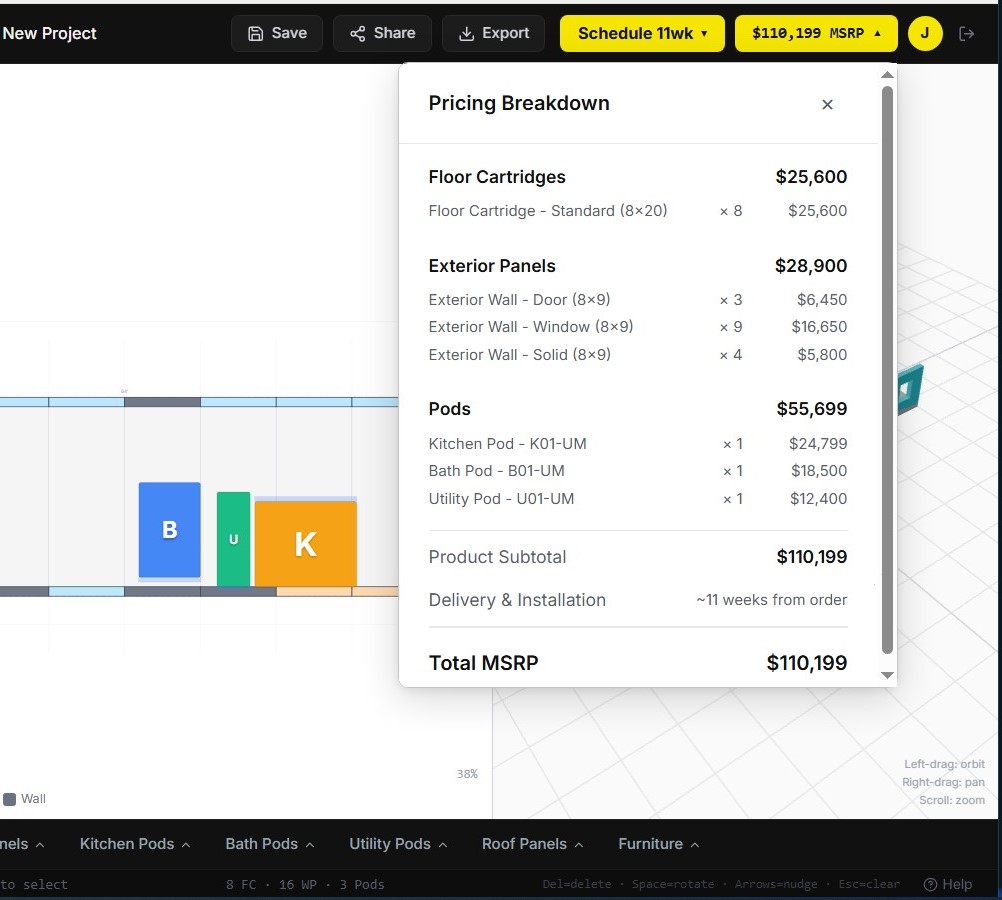This screenshot has height=900, width=1002.
Task: Open the Schedule 11wk dropdown
Action: point(641,33)
